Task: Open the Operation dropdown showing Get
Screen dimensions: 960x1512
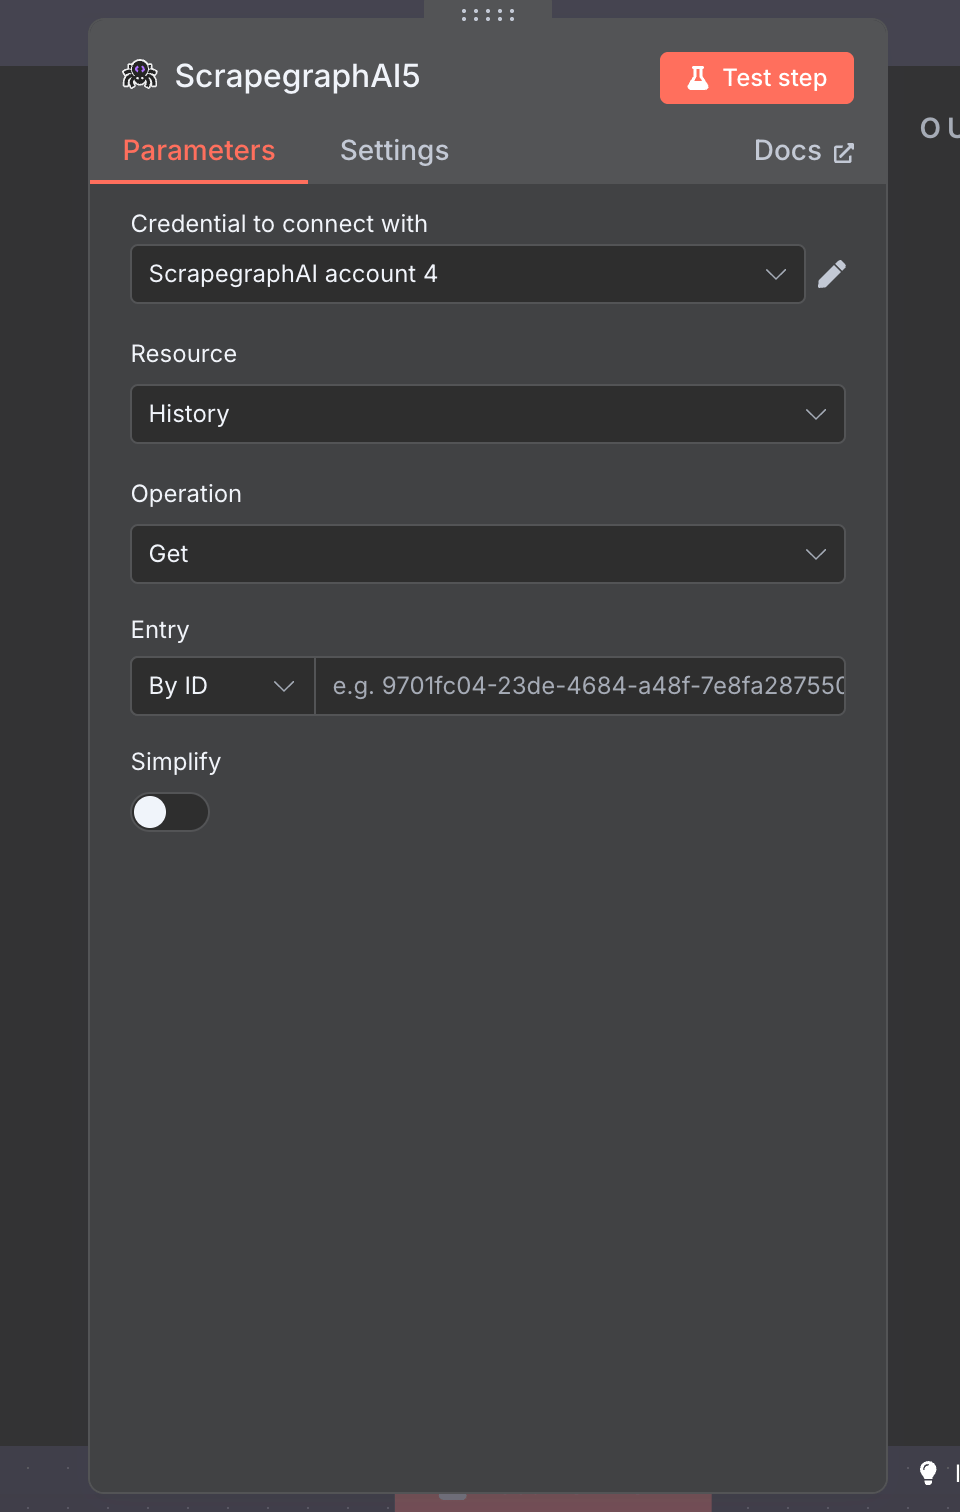Action: (488, 554)
